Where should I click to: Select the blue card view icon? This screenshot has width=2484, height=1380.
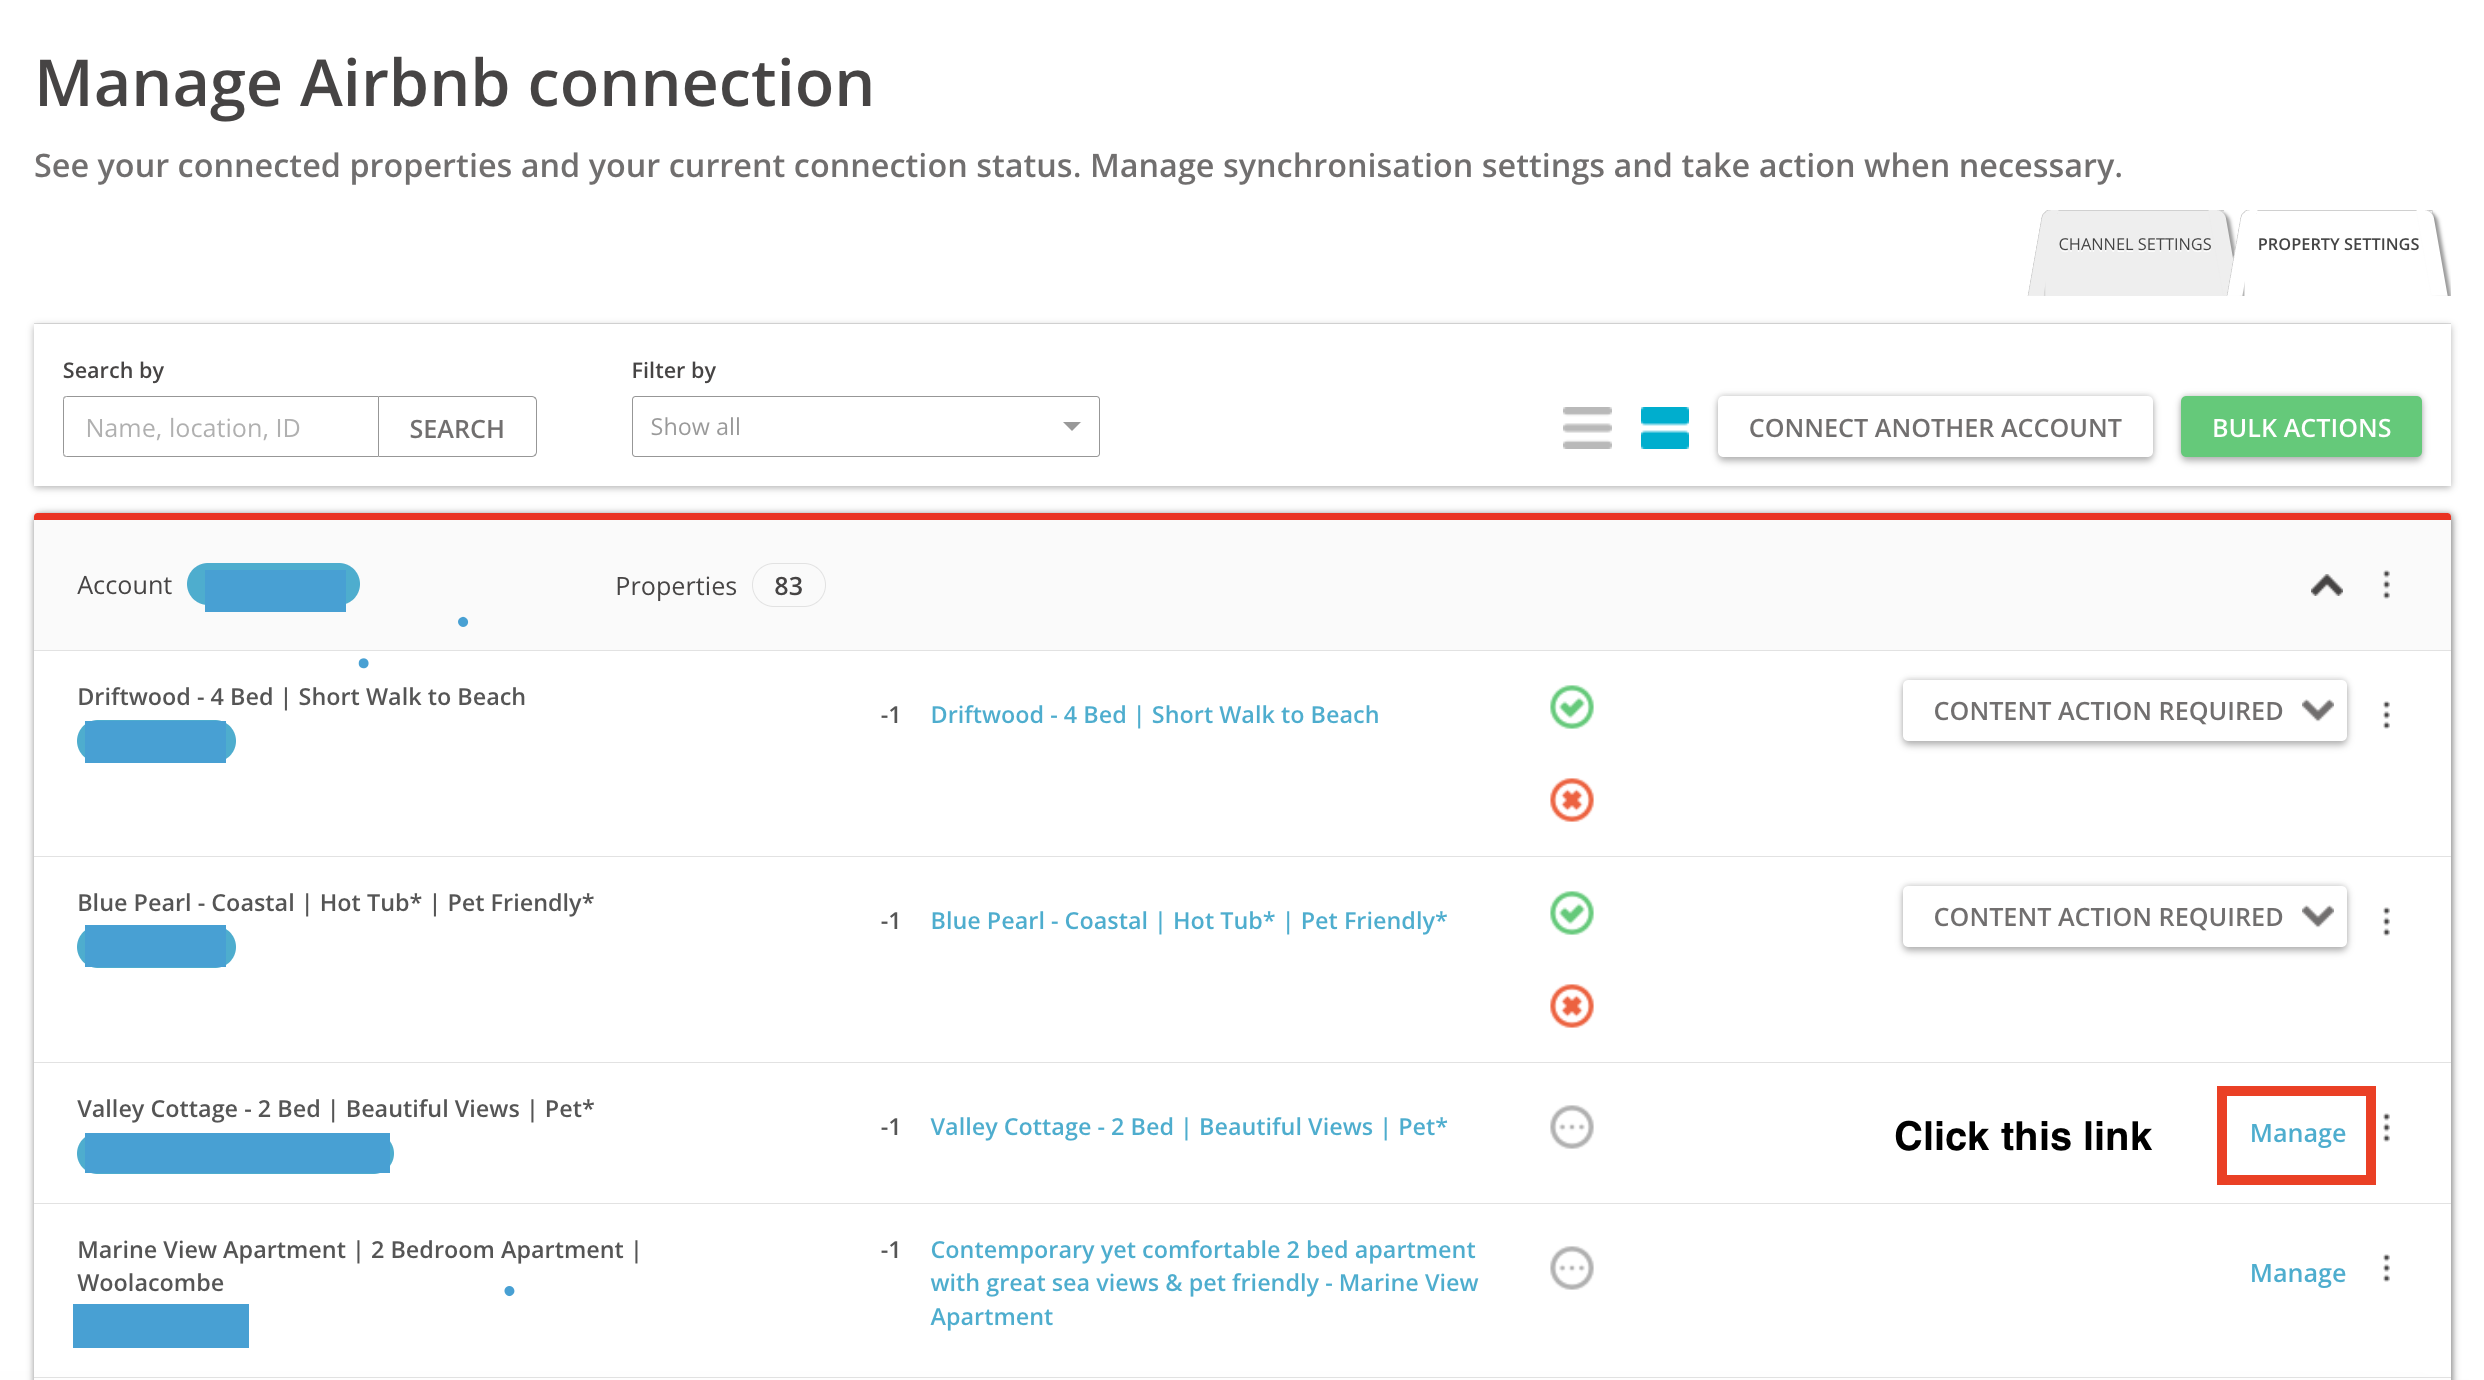point(1664,427)
